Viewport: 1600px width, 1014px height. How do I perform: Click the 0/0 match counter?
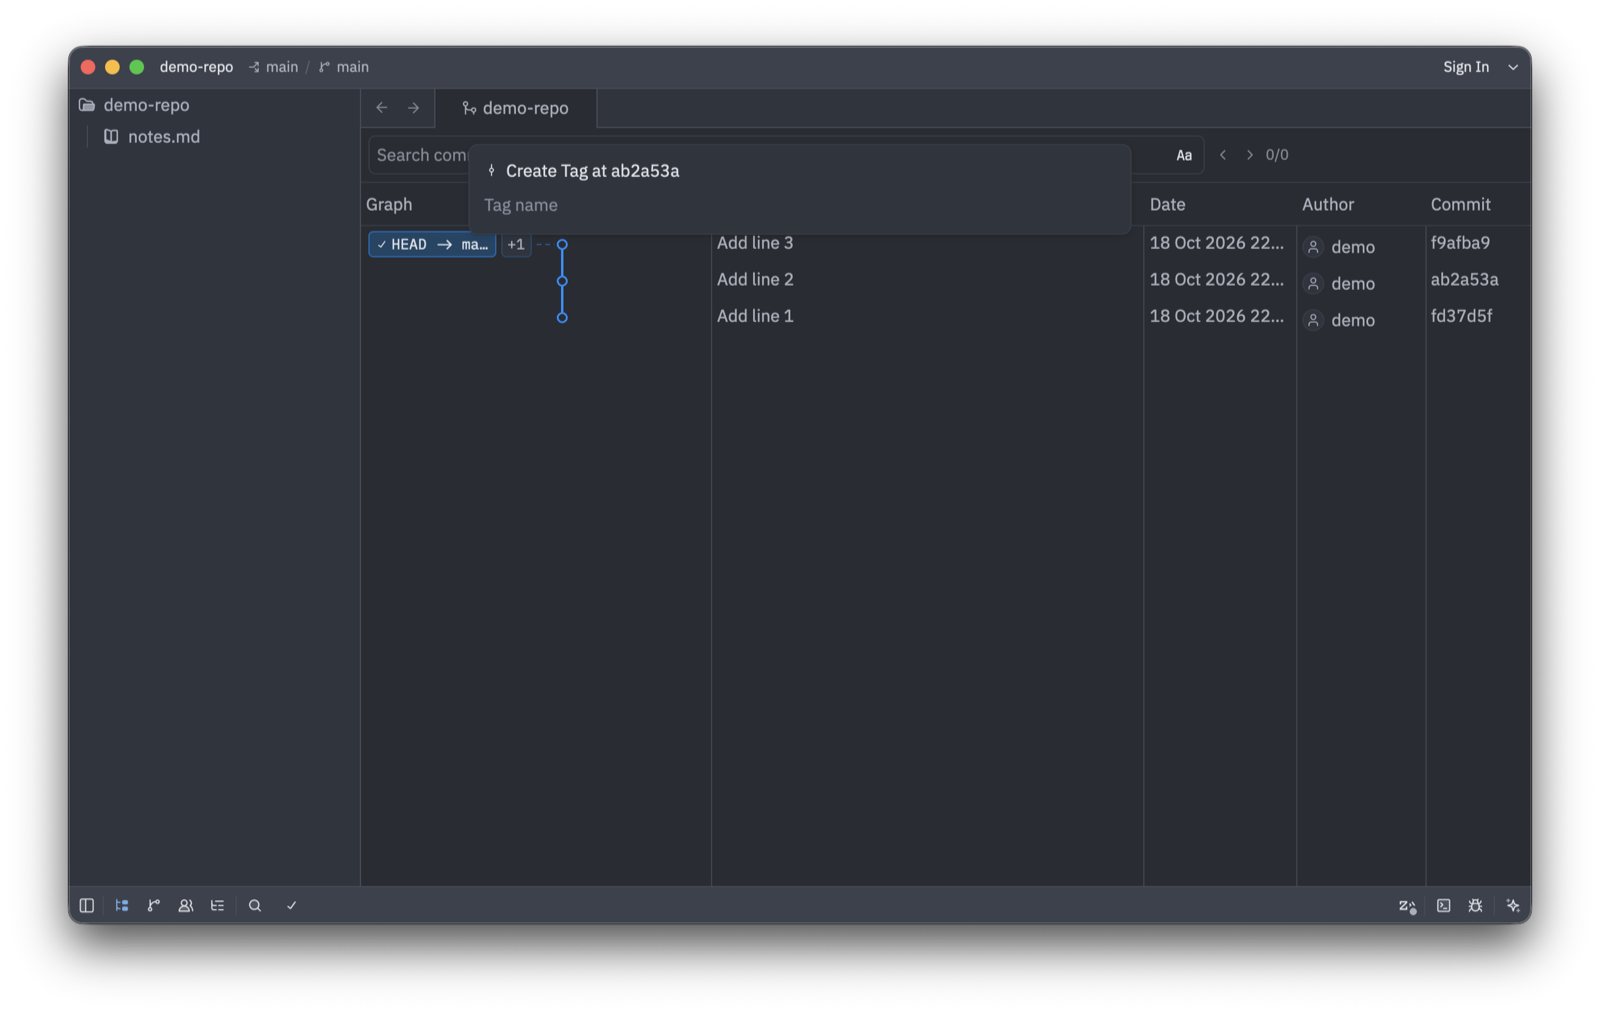[x=1277, y=155]
